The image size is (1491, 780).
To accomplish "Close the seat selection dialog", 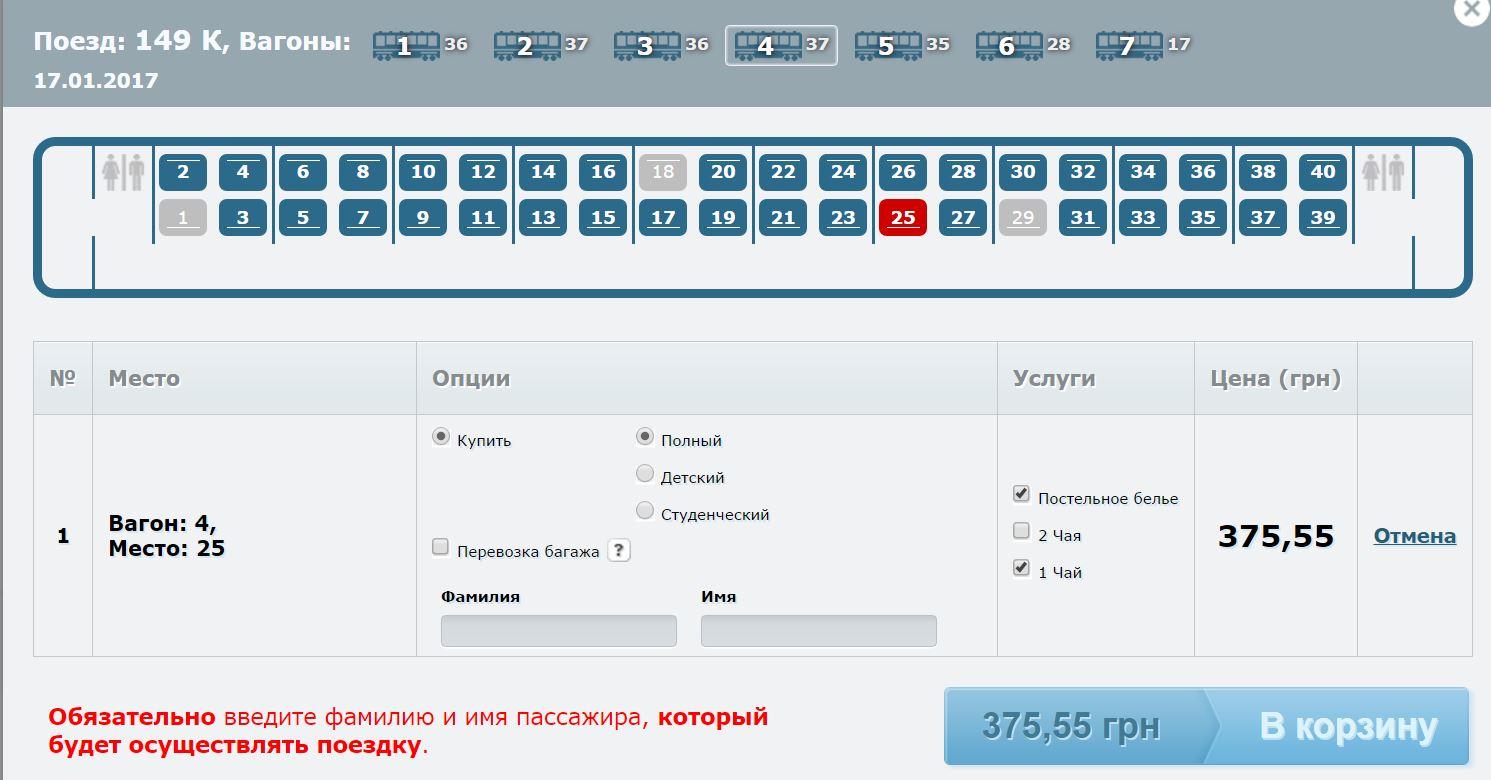I will [x=1472, y=10].
